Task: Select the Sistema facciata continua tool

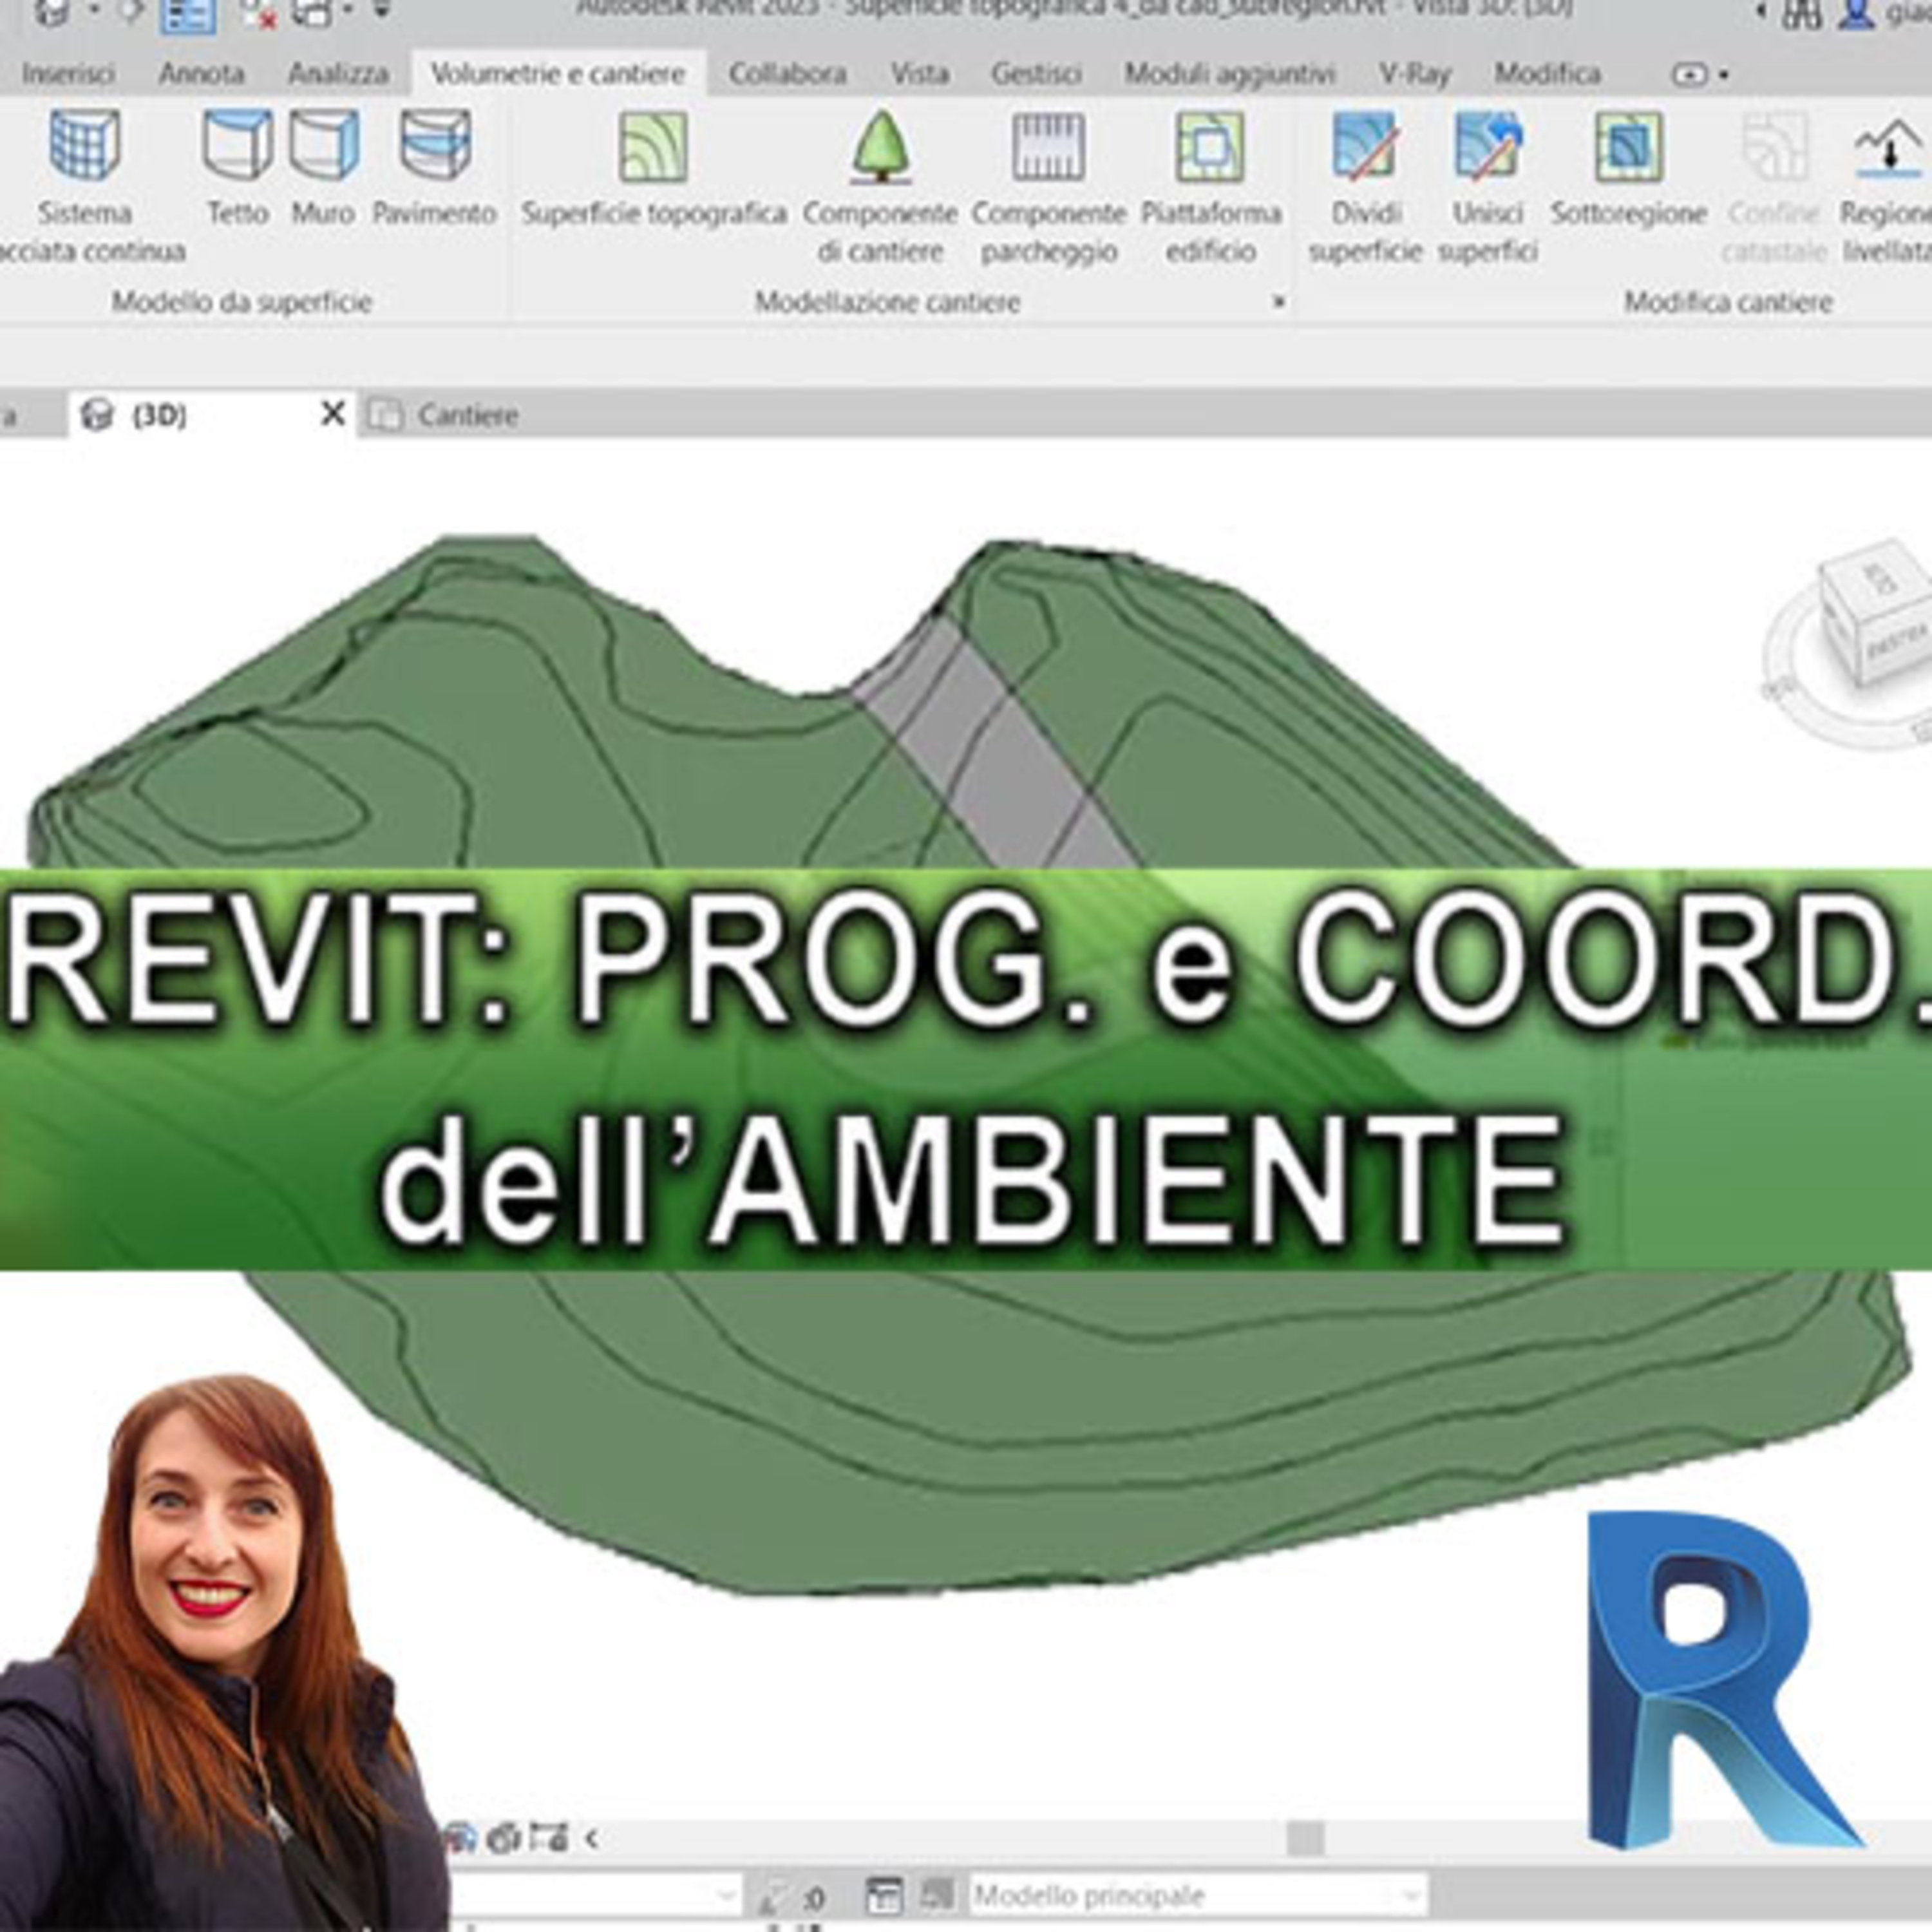Action: click(85, 185)
